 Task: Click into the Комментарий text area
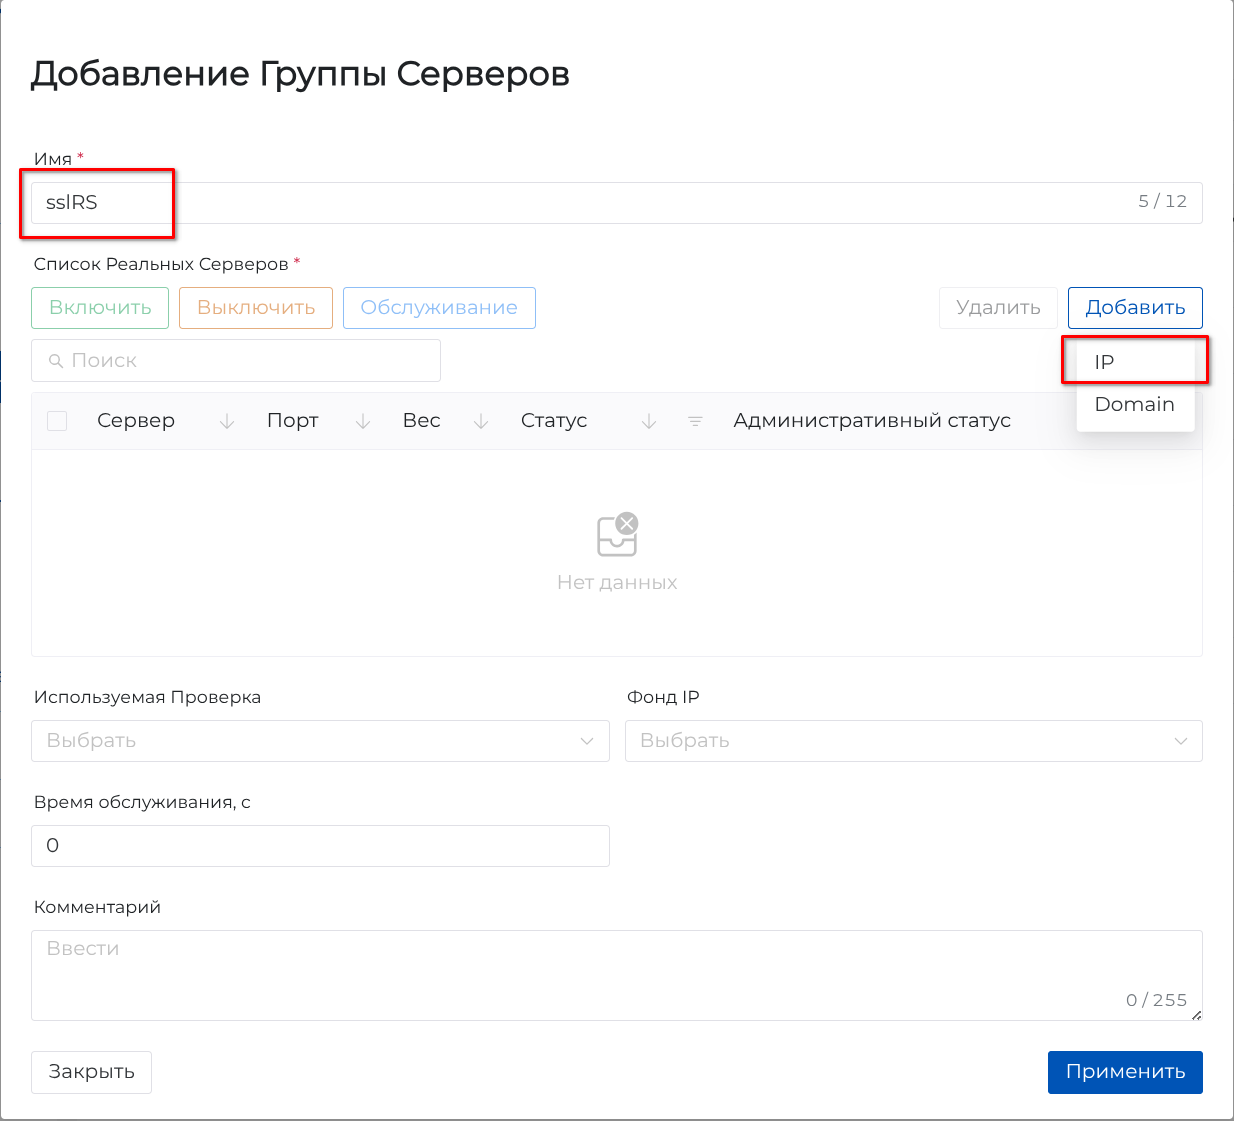(x=616, y=975)
